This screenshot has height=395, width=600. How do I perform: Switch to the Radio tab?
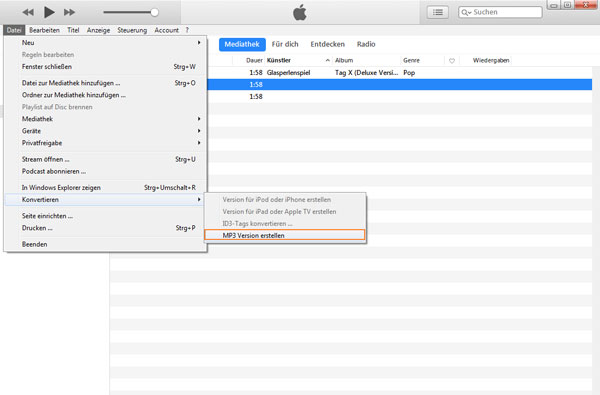point(366,44)
